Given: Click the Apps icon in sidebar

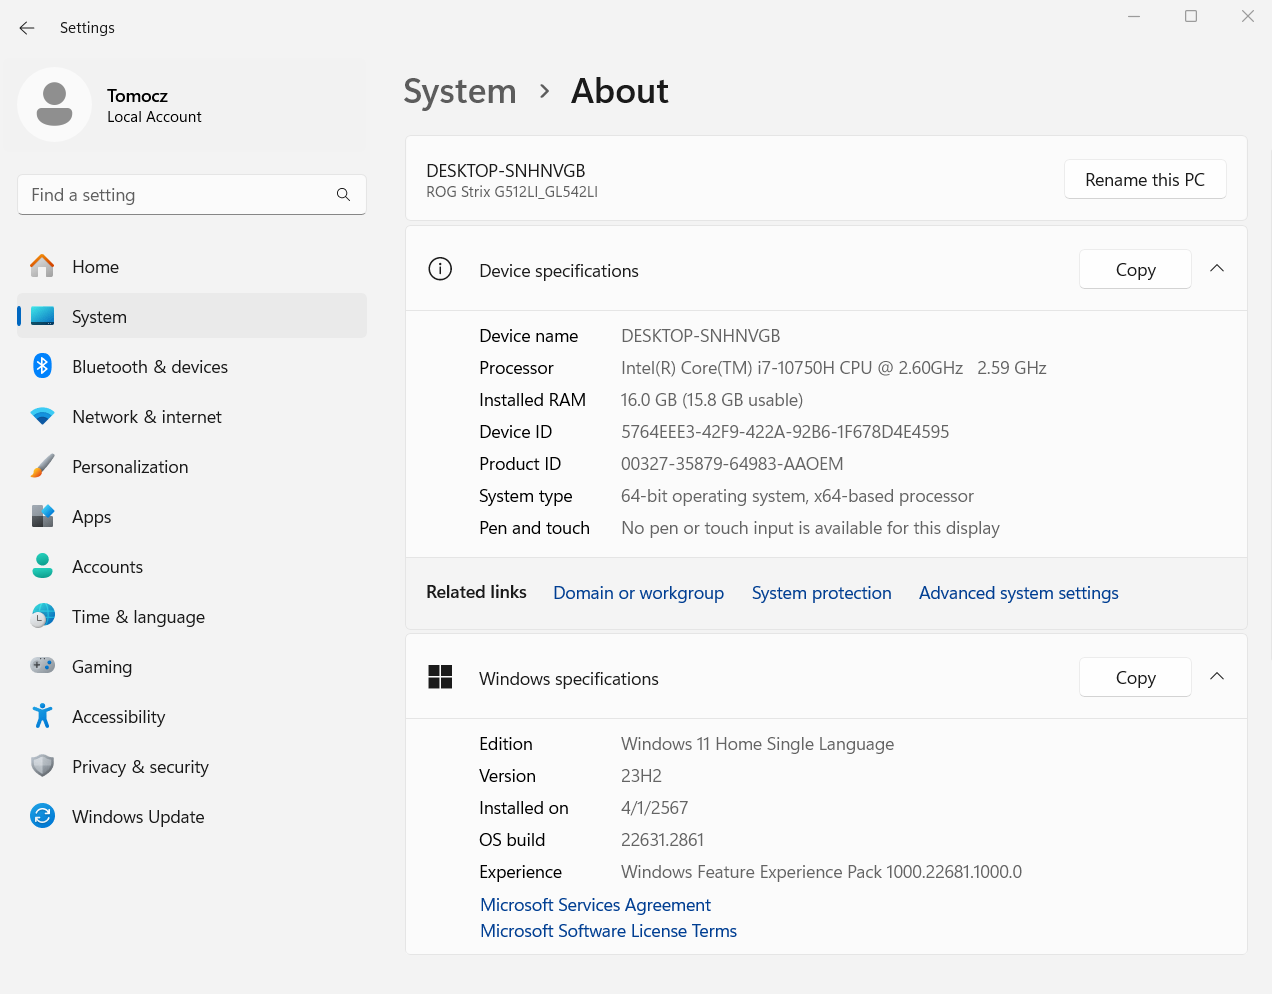Looking at the screenshot, I should (42, 516).
